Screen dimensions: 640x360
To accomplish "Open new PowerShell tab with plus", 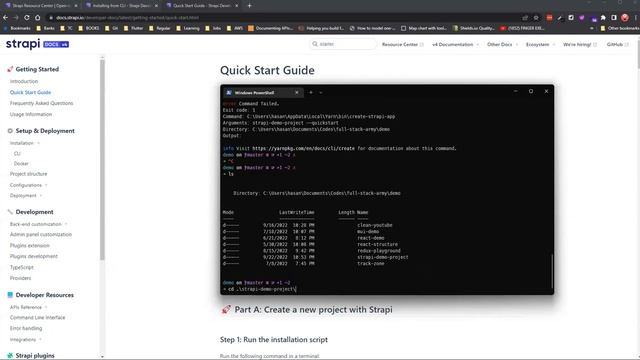I will (311, 93).
